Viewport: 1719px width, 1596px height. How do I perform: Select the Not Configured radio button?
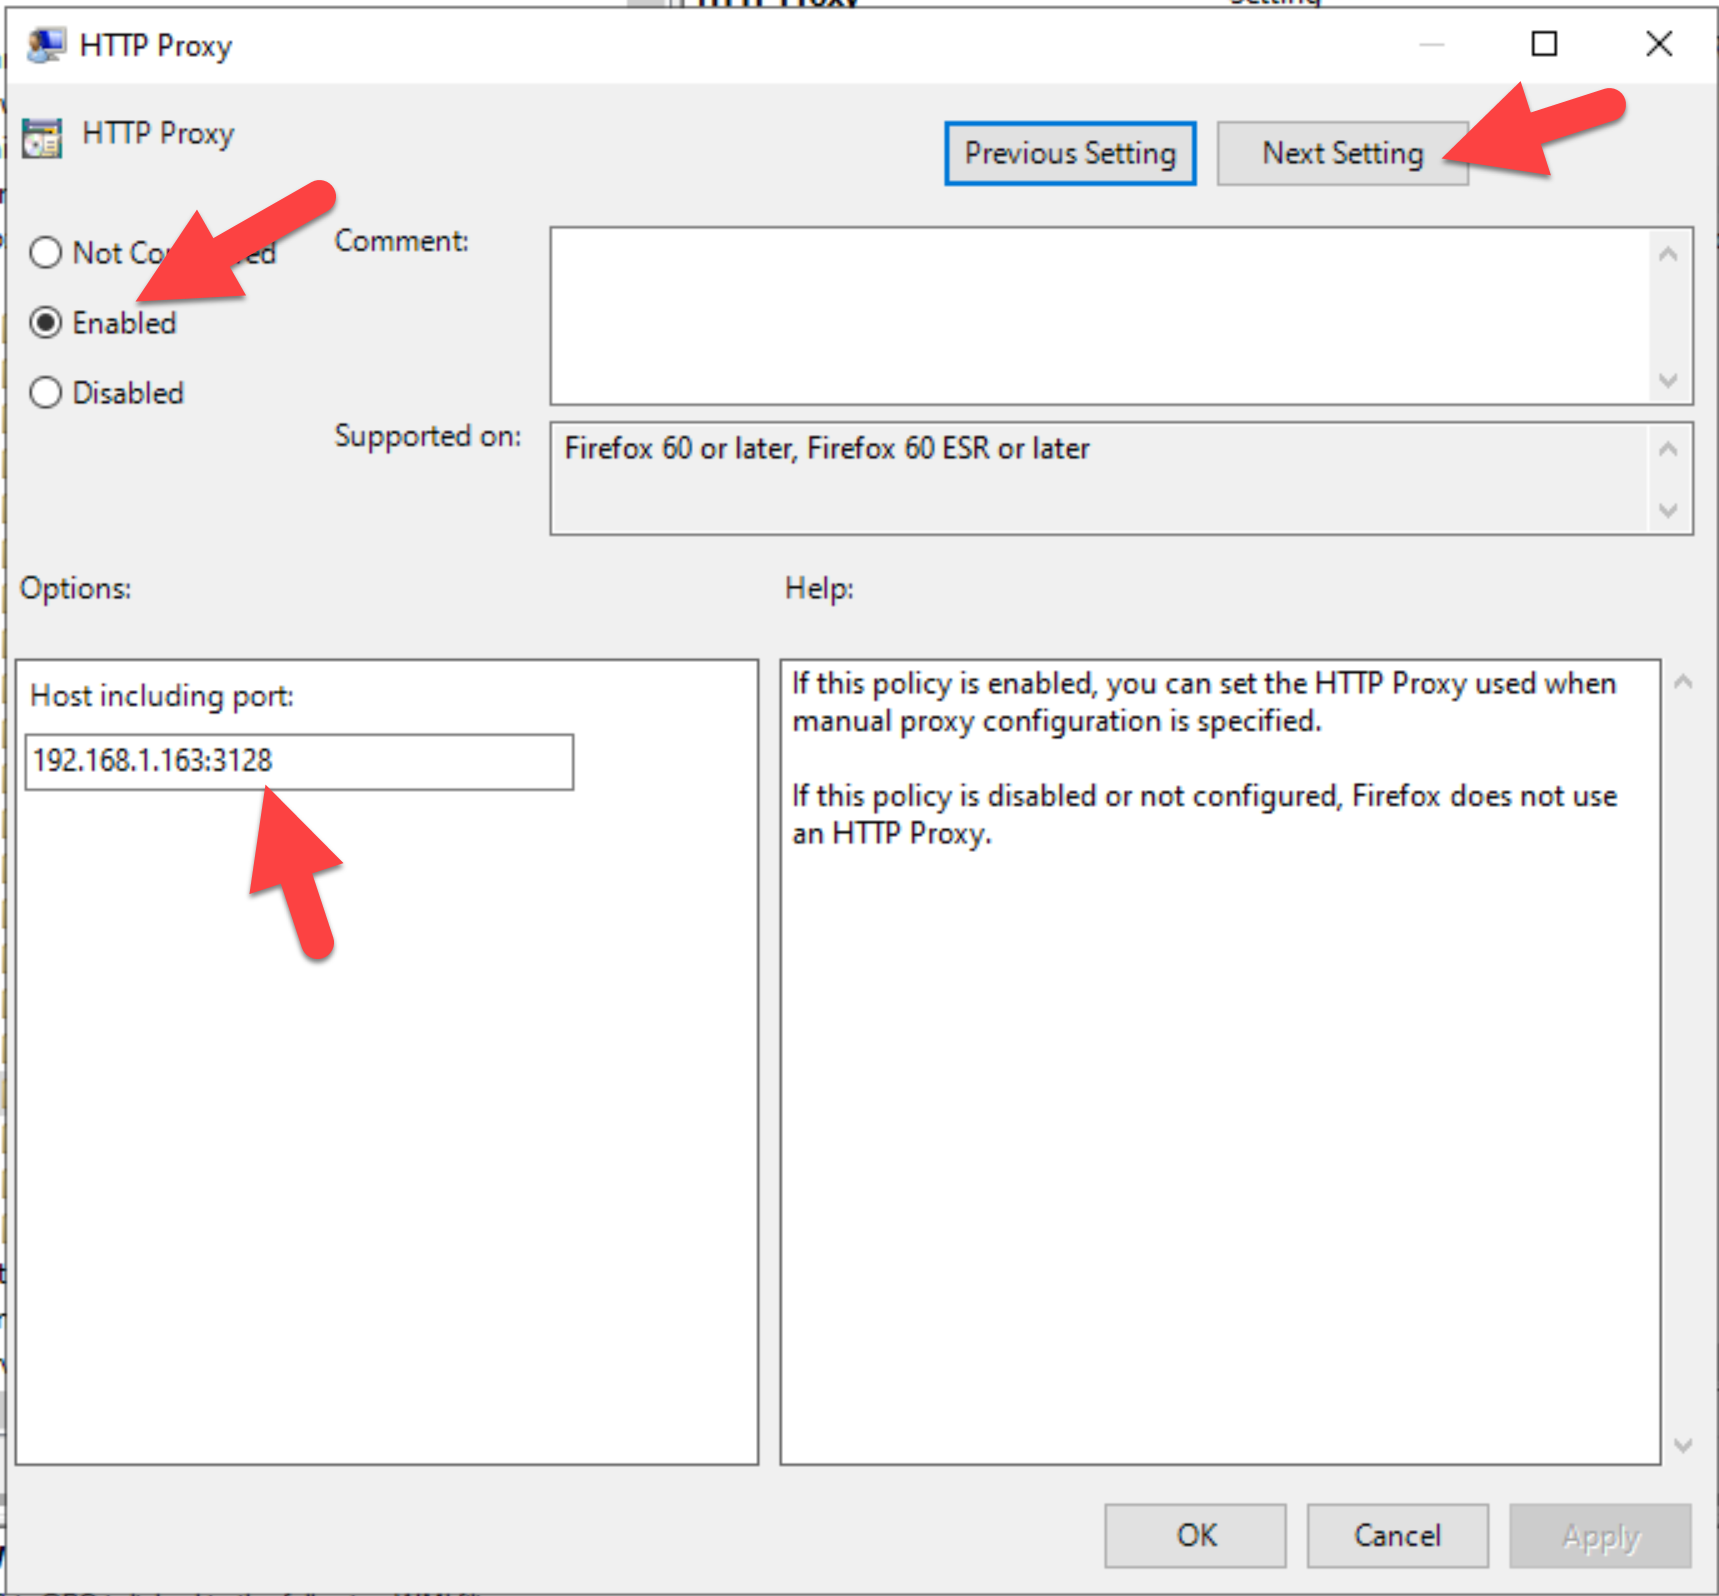tap(45, 253)
